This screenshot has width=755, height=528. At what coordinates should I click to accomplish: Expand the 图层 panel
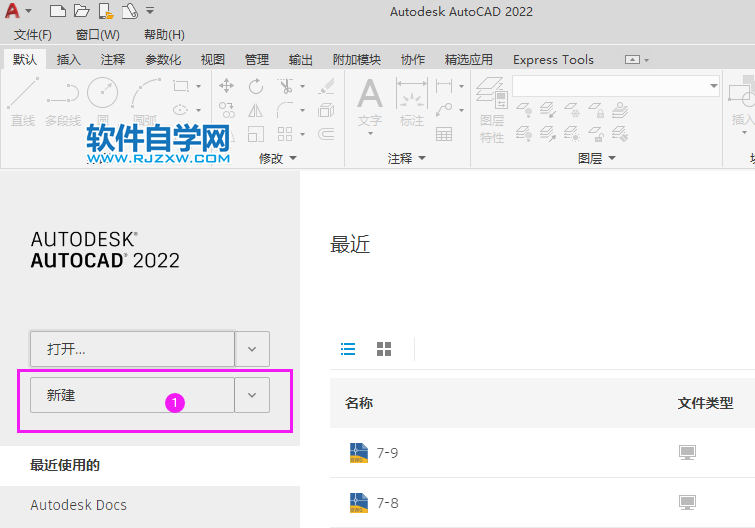(597, 158)
